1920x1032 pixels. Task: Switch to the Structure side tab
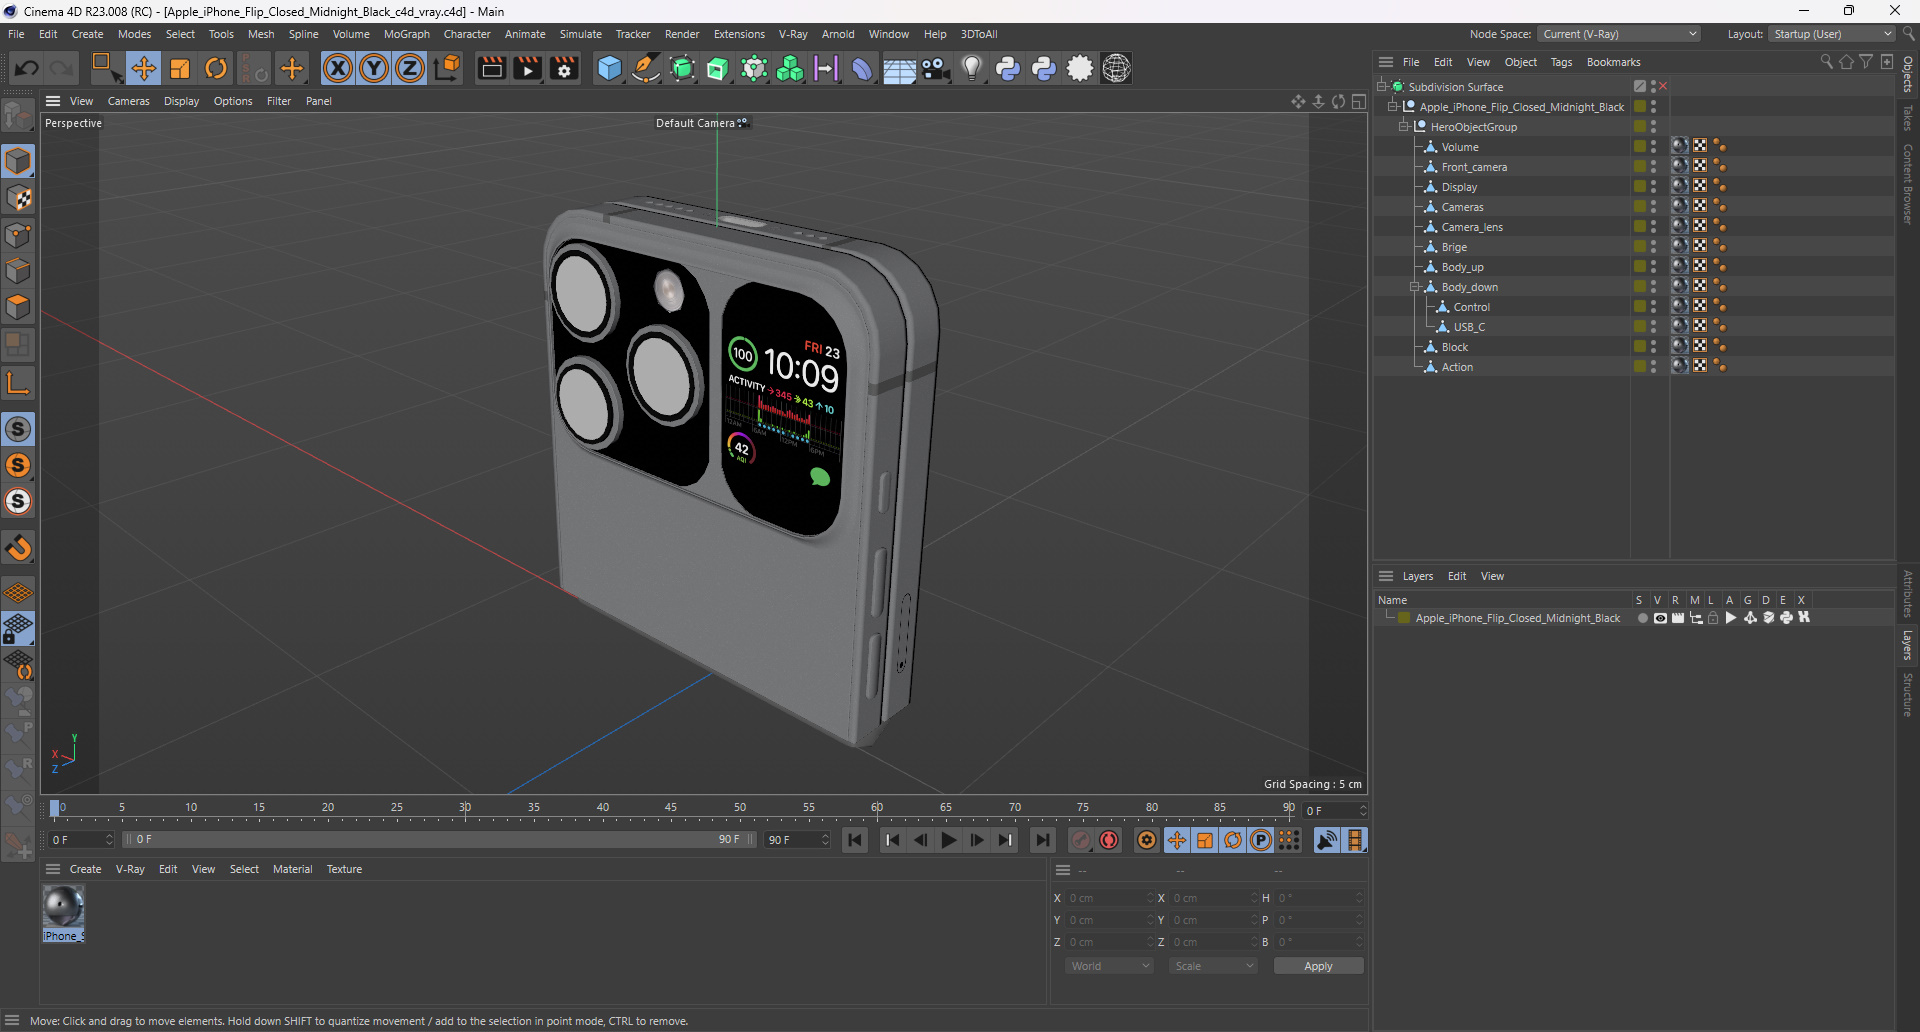1908,694
